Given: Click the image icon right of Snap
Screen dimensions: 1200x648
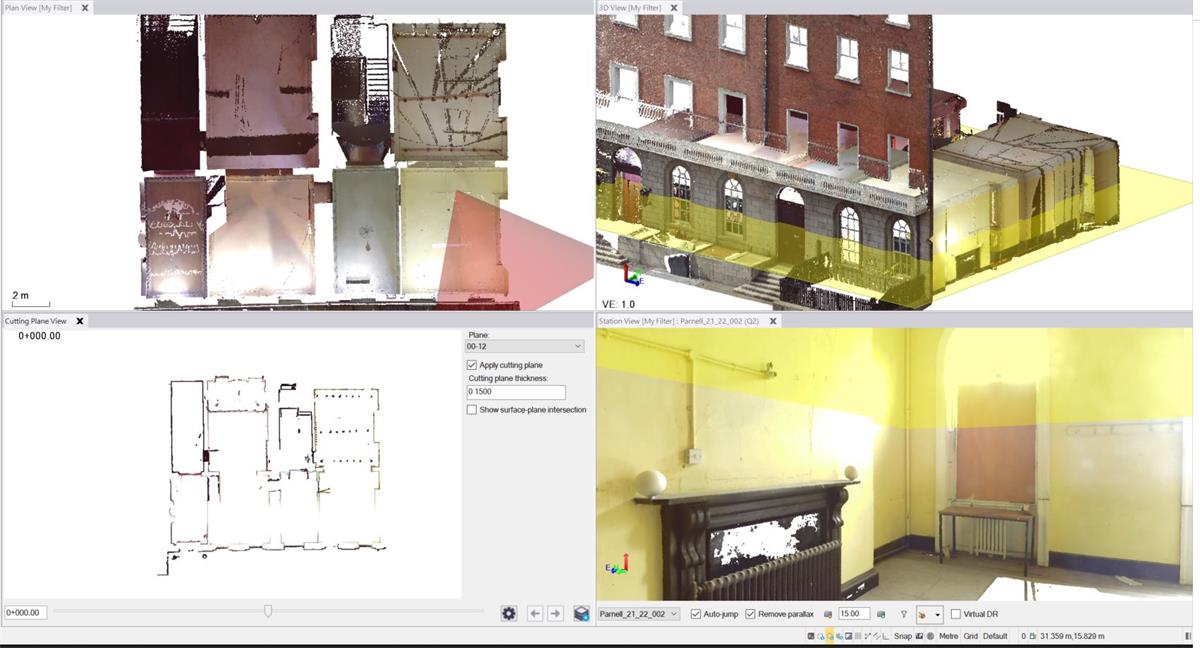Looking at the screenshot, I should tap(919, 636).
